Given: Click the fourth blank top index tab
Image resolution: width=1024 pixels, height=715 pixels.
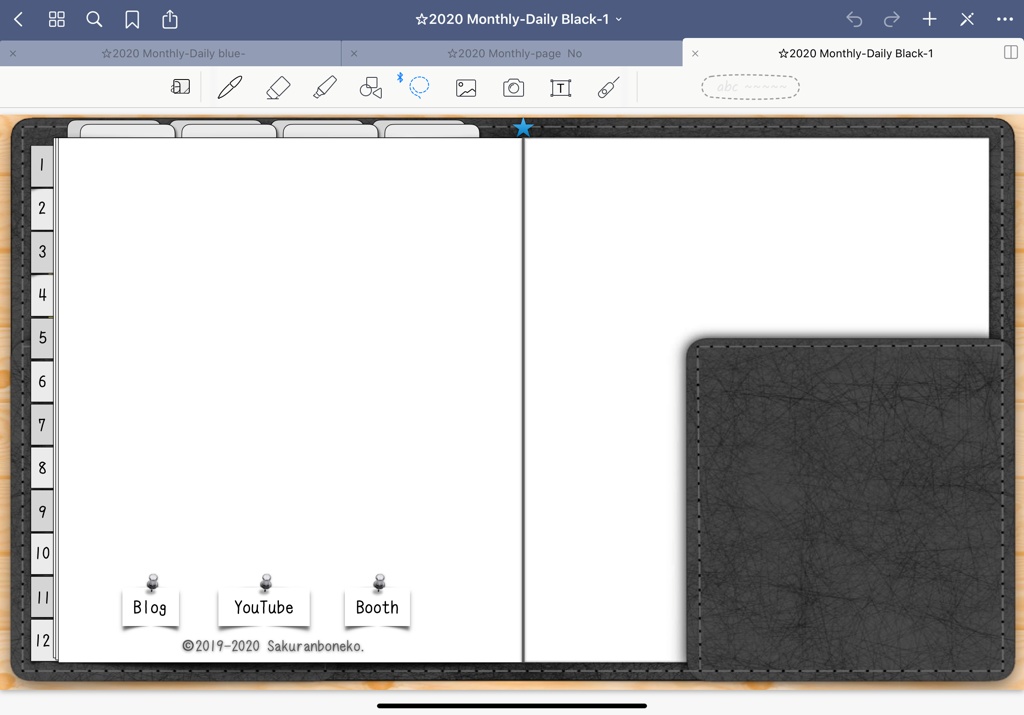Looking at the screenshot, I should (431, 129).
